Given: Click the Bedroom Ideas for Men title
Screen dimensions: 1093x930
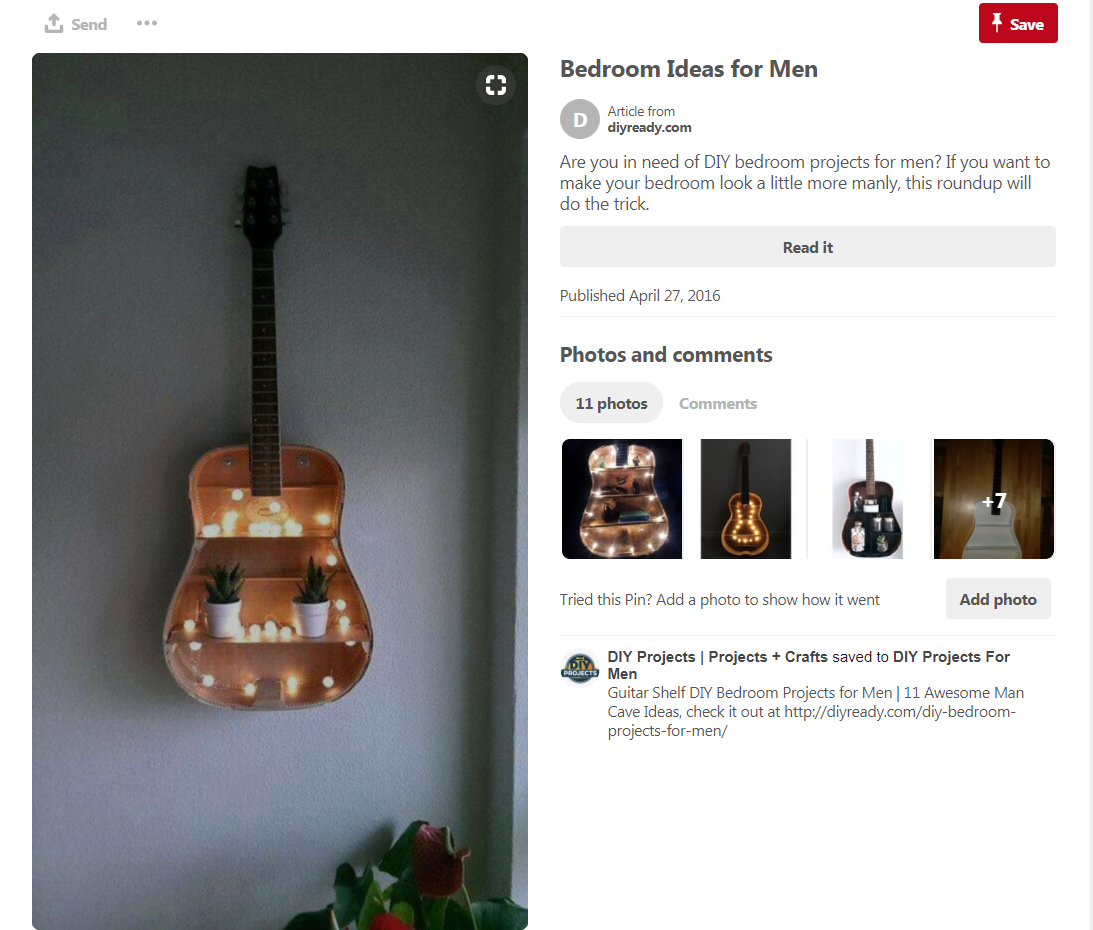Looking at the screenshot, I should 688,69.
